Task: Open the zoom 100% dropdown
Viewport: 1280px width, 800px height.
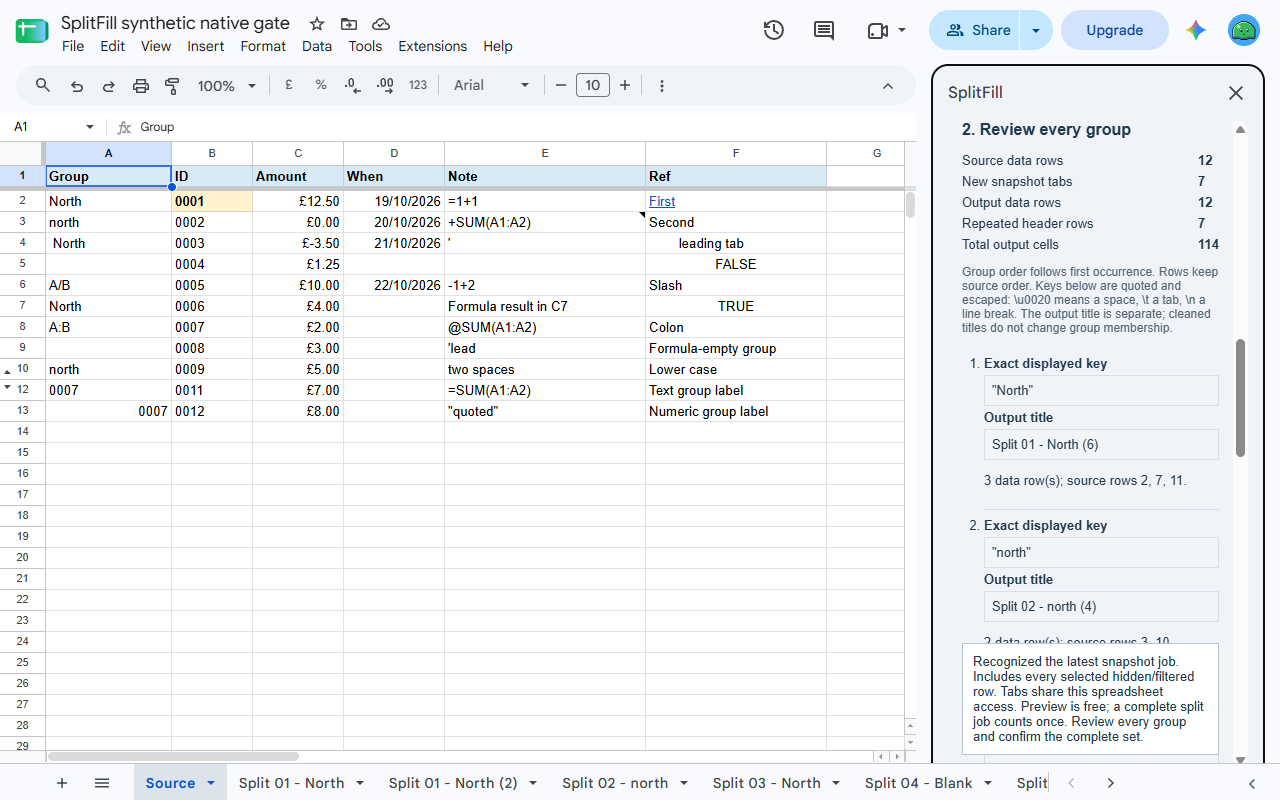Action: click(x=227, y=86)
